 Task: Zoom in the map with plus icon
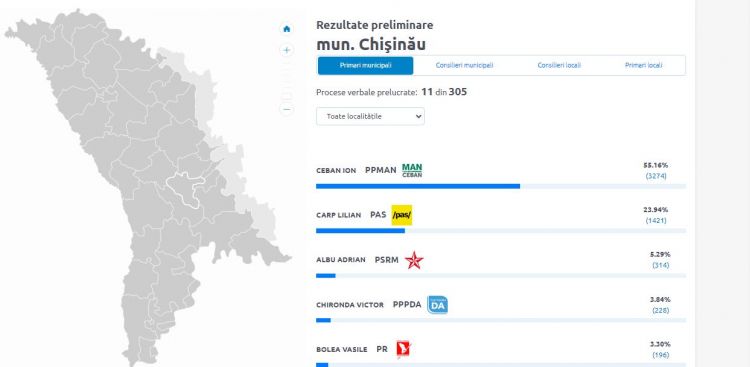coord(287,50)
